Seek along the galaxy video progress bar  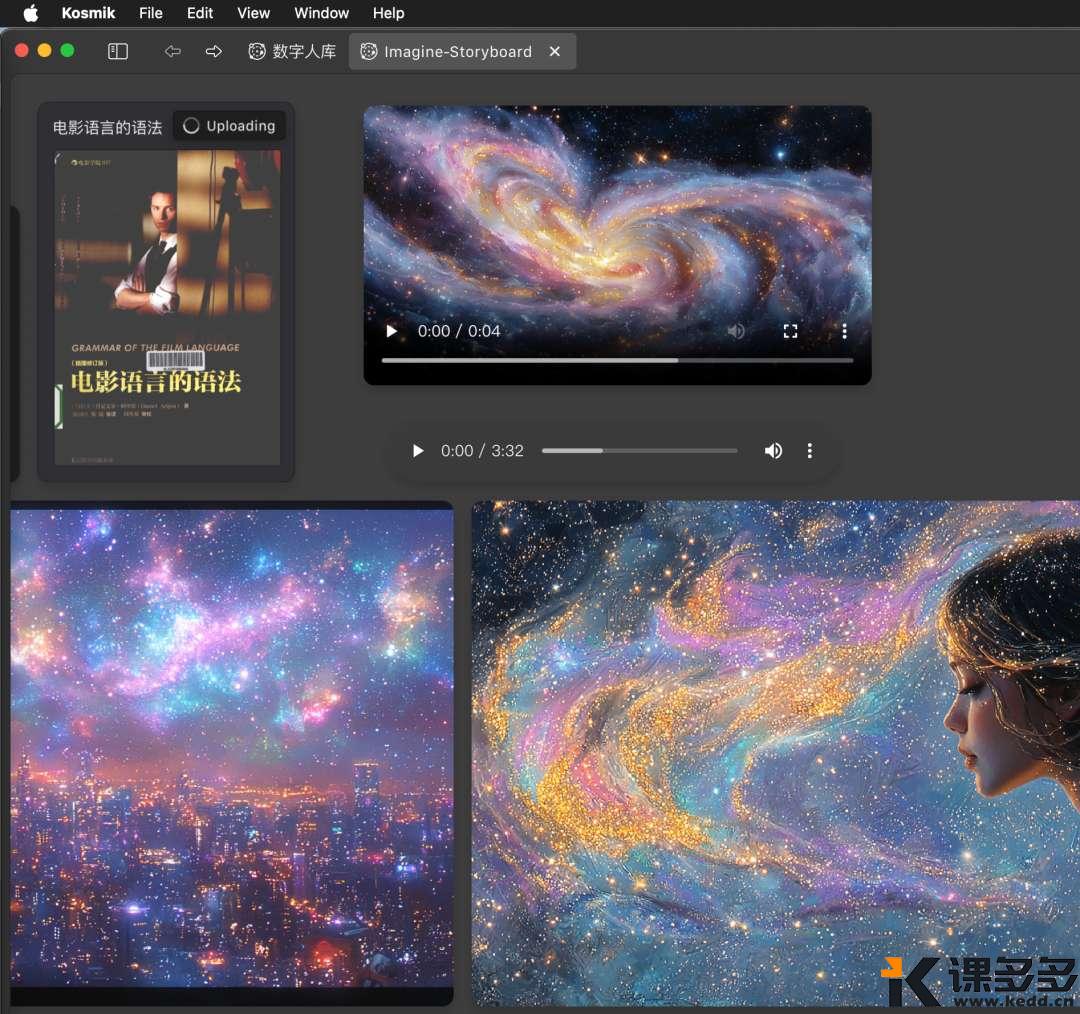617,360
